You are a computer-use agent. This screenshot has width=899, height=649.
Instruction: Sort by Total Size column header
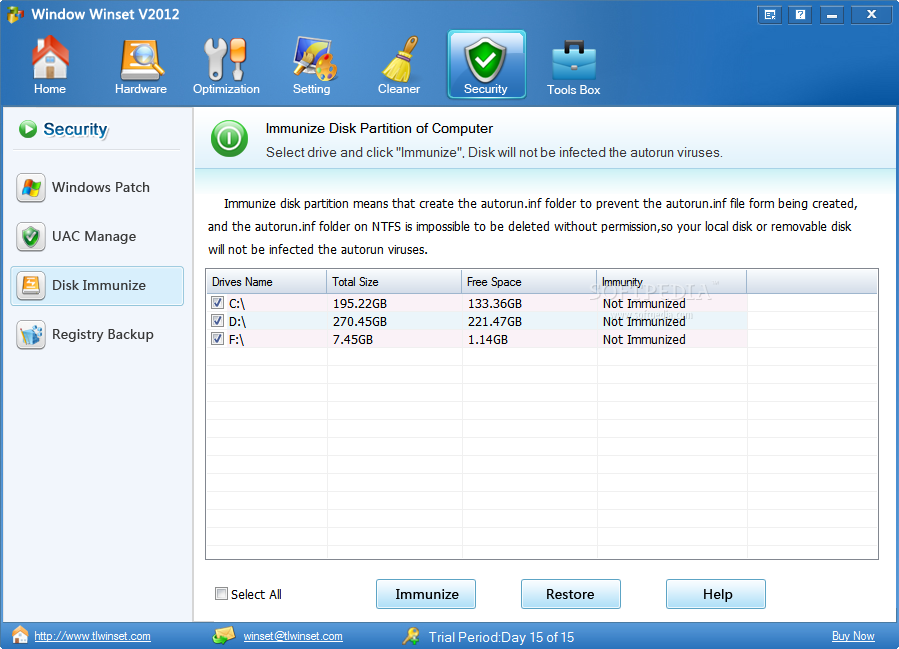pyautogui.click(x=394, y=282)
